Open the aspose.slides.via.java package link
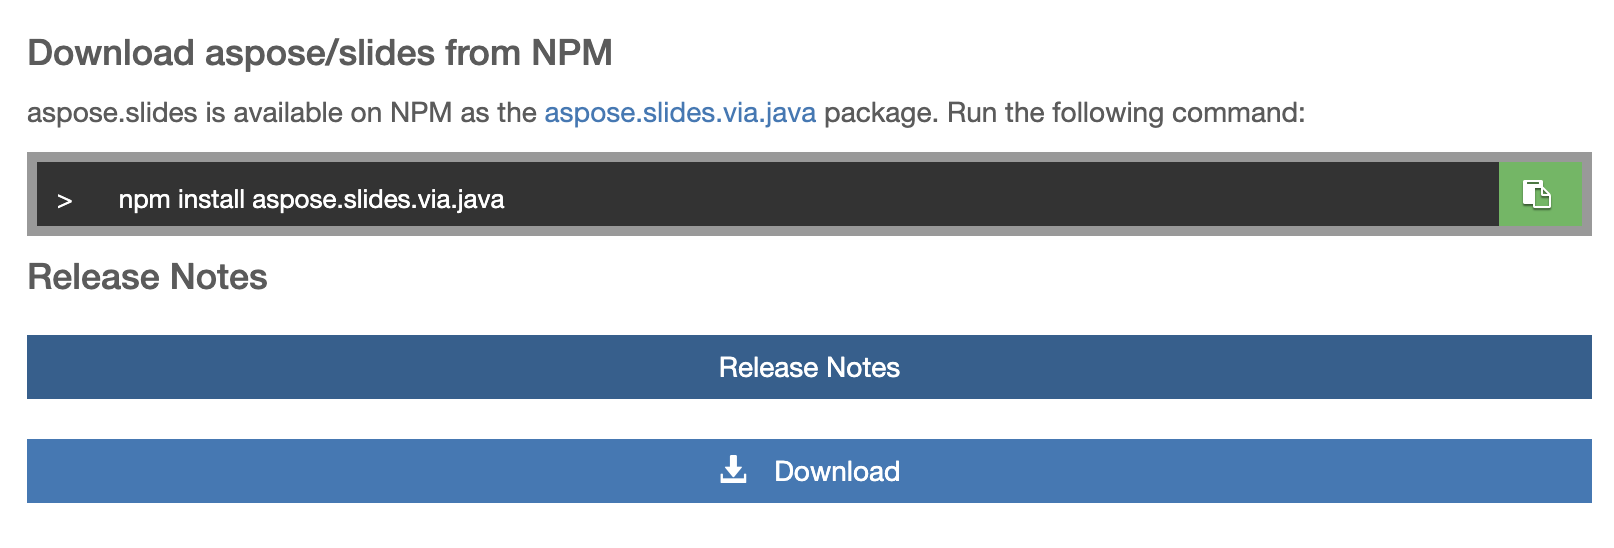The width and height of the screenshot is (1614, 548). (x=680, y=113)
